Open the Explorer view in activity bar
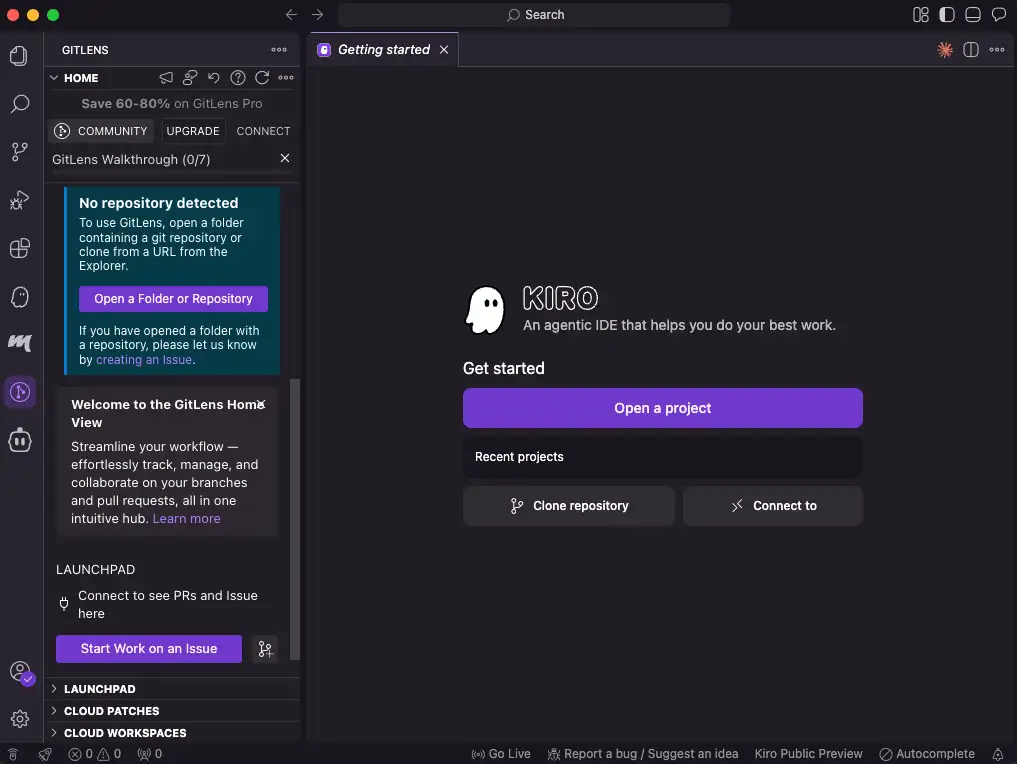The image size is (1017, 764). (19, 56)
